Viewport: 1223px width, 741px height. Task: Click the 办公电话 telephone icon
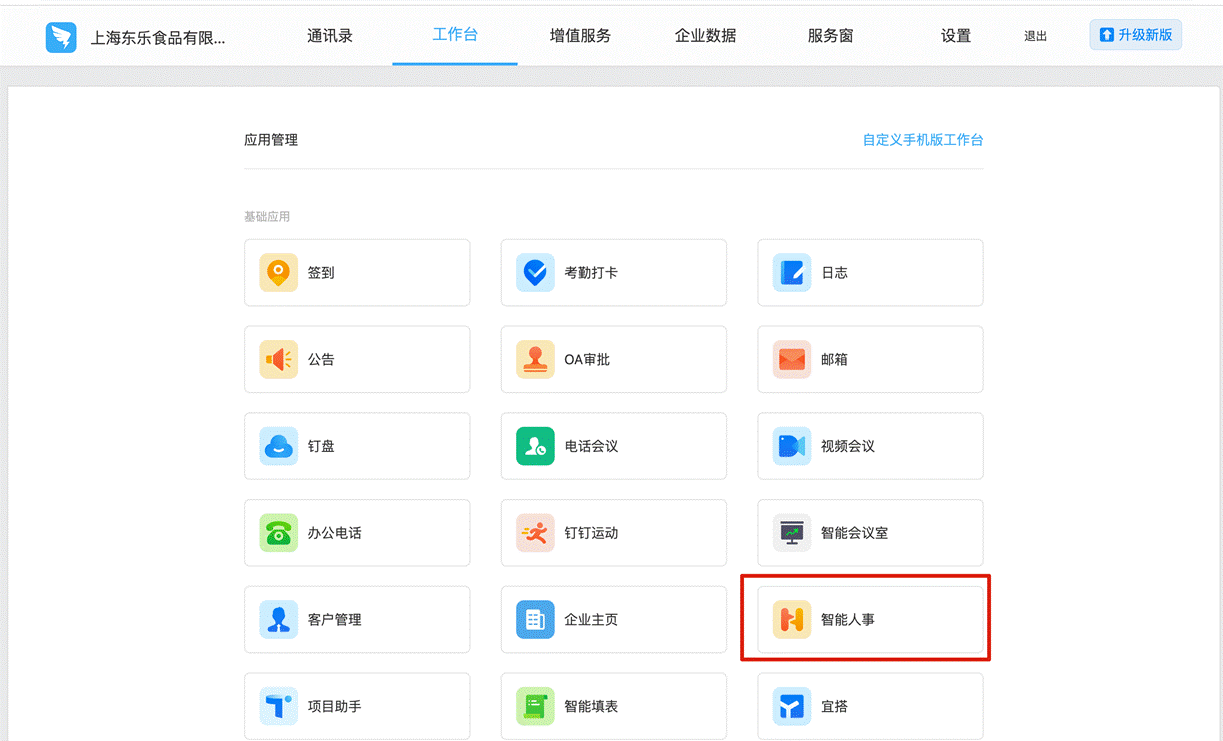click(x=279, y=533)
